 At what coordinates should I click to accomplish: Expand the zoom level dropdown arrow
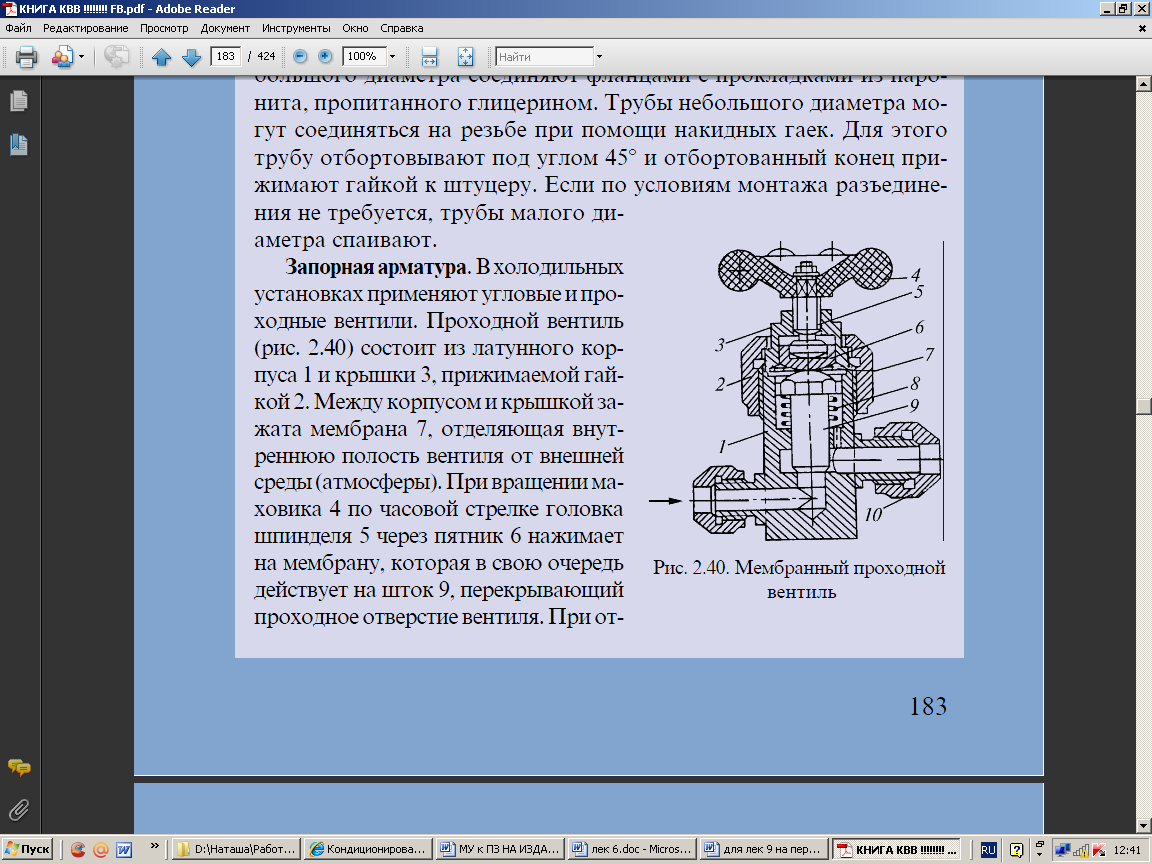click(x=392, y=57)
